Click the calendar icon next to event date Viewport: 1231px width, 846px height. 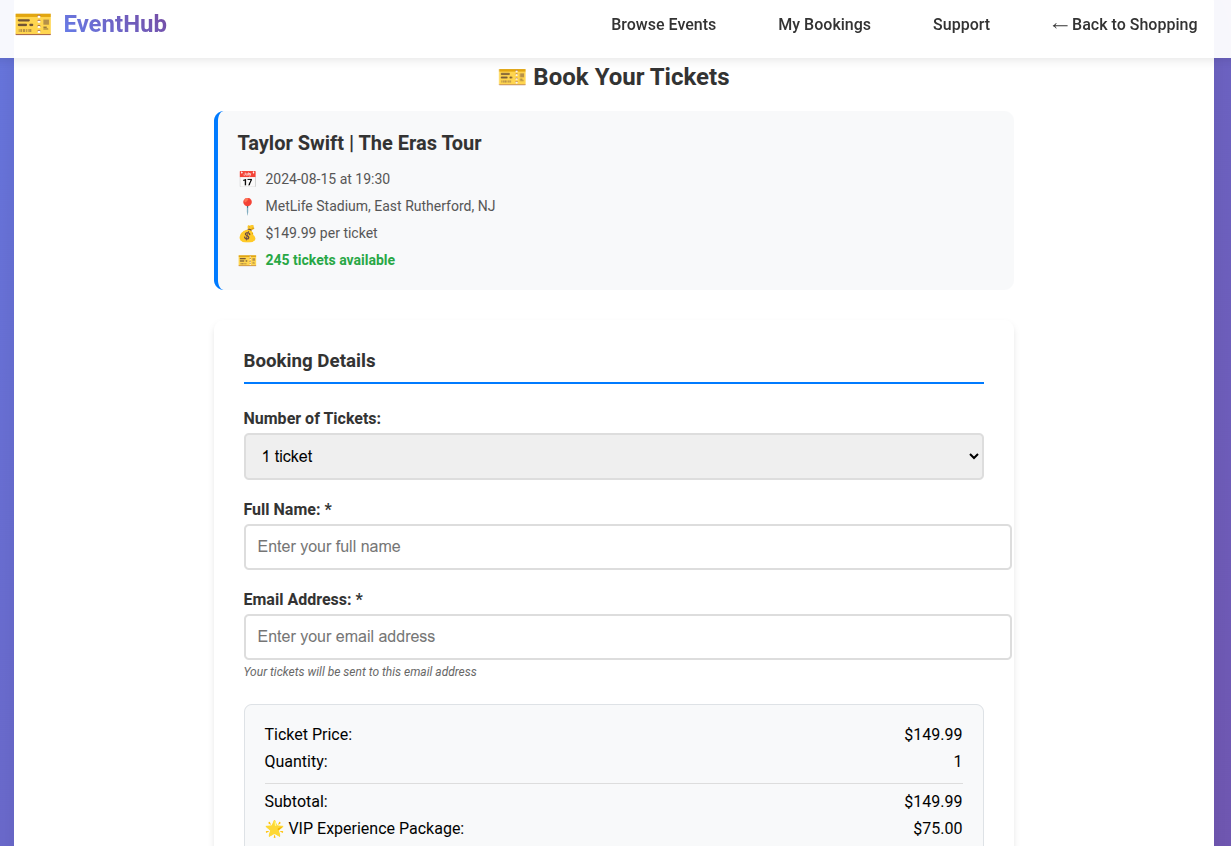tap(248, 180)
